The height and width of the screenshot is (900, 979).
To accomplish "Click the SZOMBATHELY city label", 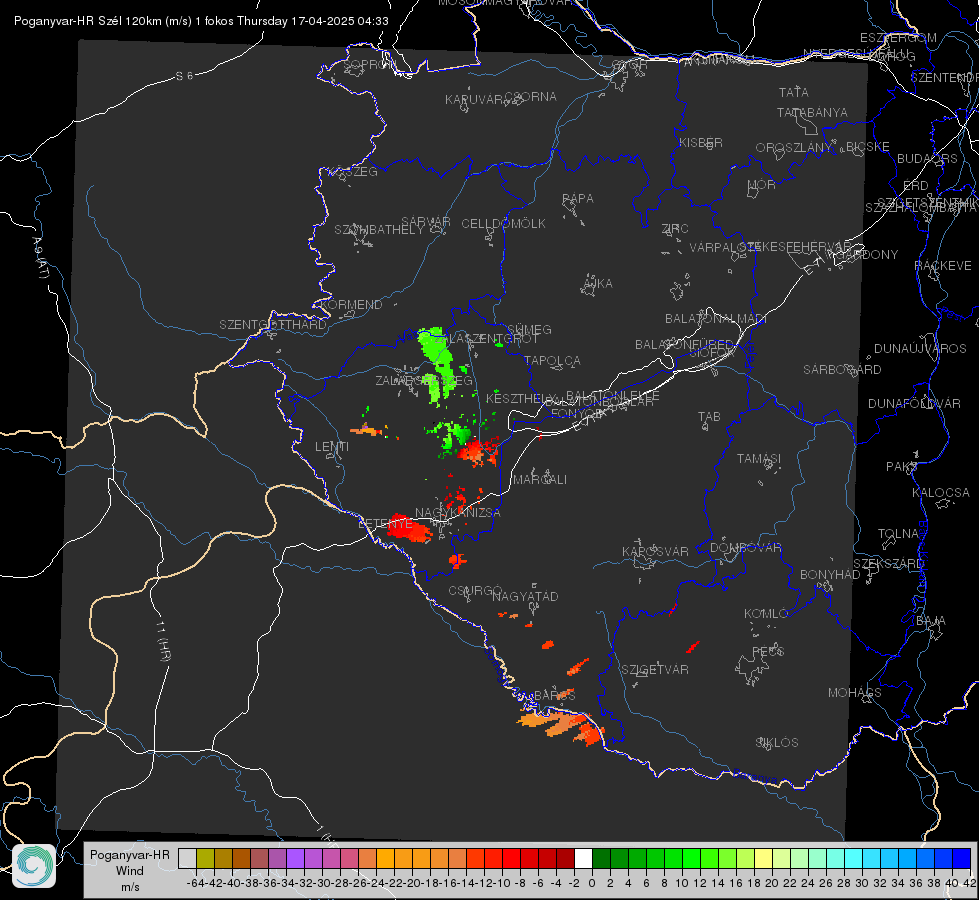I will click(379, 230).
